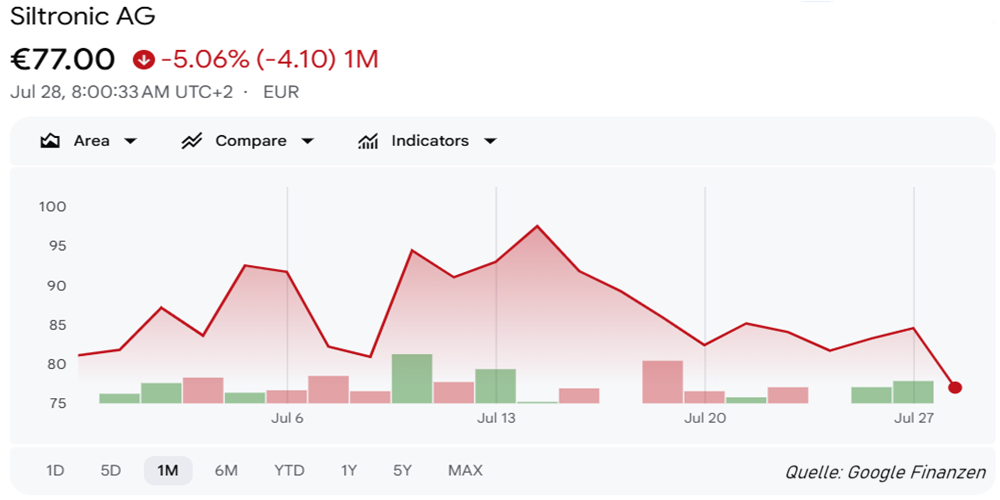The height and width of the screenshot is (500, 1000).
Task: Click the Jul 20 x-axis label
Action: coord(705,419)
